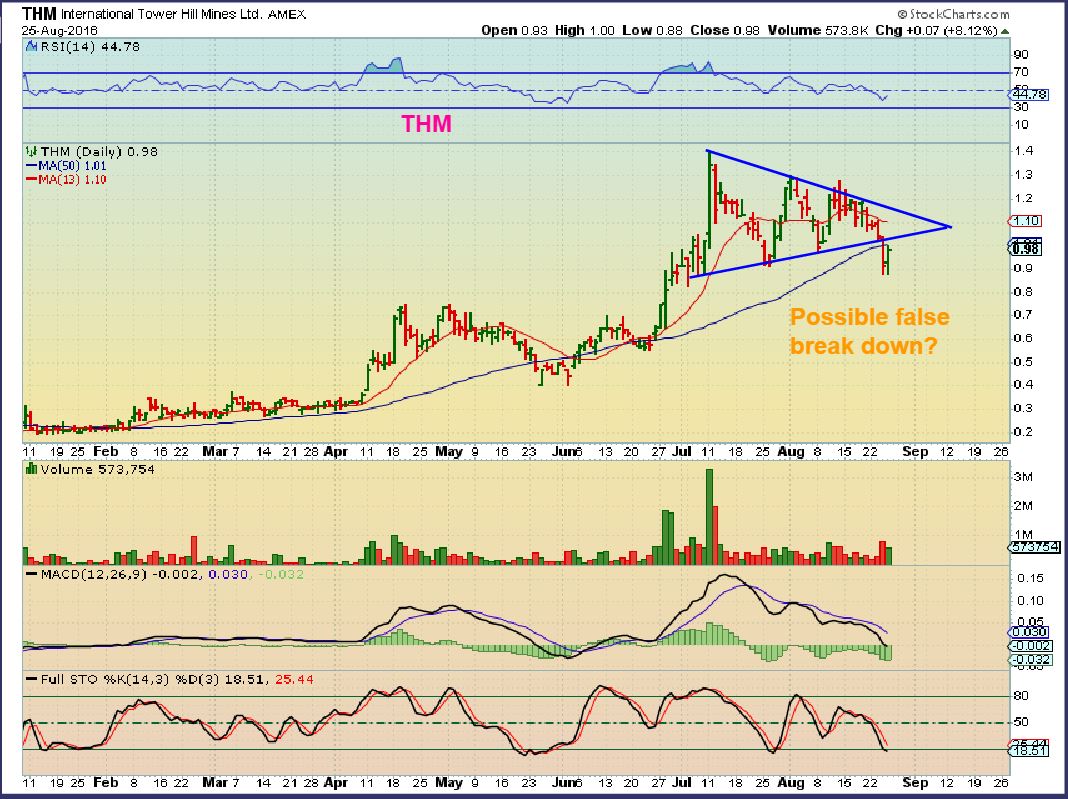This screenshot has width=1068, height=799.
Task: Click the 25-Aug-2016 date label
Action: (x=59, y=31)
